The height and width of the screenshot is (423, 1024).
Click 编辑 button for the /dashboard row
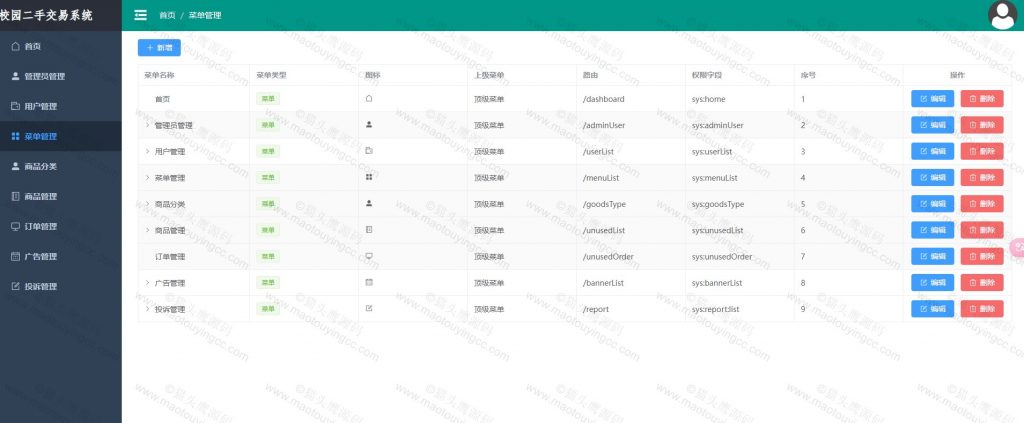[x=932, y=99]
